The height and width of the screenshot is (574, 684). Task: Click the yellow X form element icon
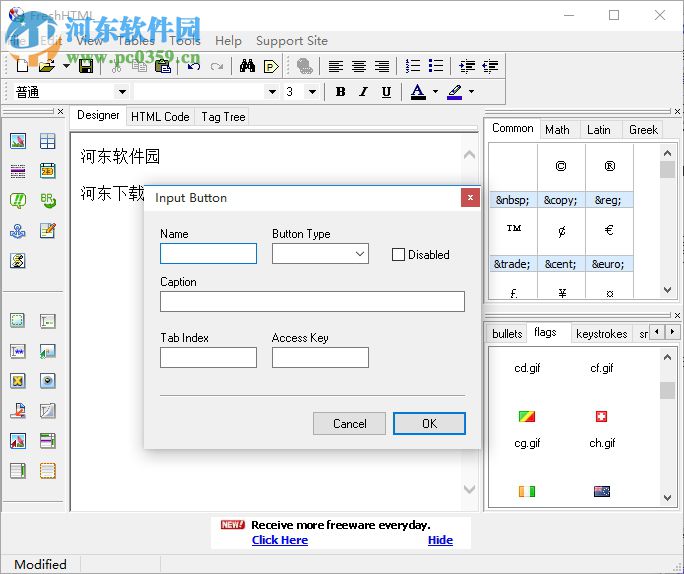(x=18, y=381)
